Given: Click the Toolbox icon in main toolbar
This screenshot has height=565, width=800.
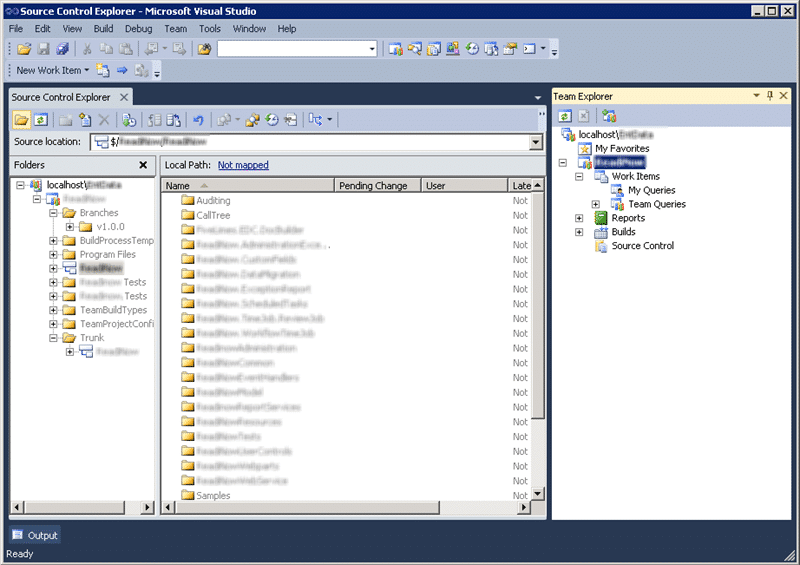Looking at the screenshot, I should (x=510, y=49).
